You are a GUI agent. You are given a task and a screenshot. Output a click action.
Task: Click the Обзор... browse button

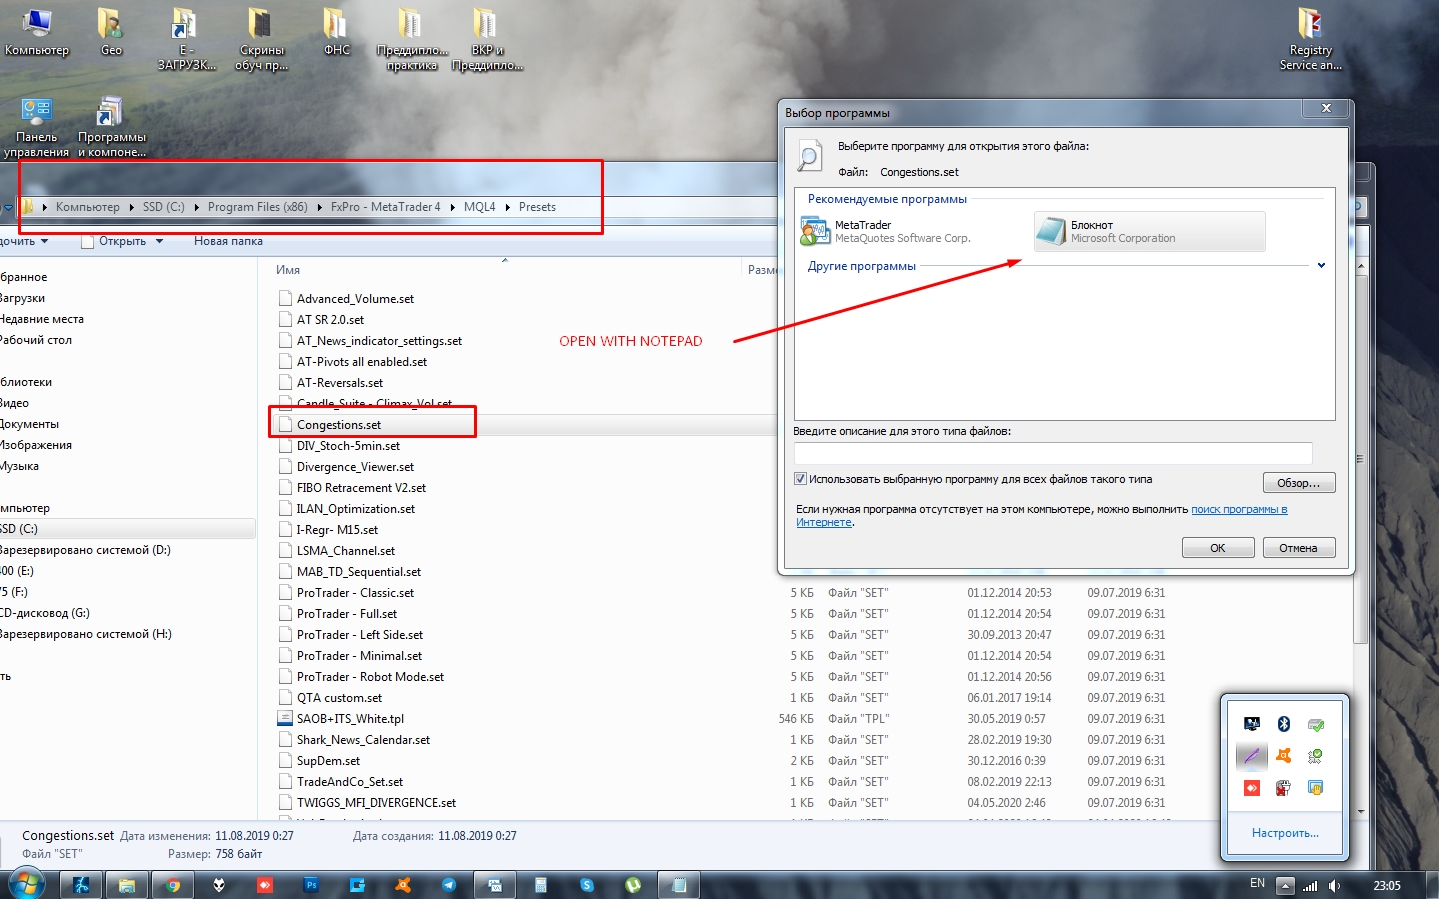coord(1299,483)
